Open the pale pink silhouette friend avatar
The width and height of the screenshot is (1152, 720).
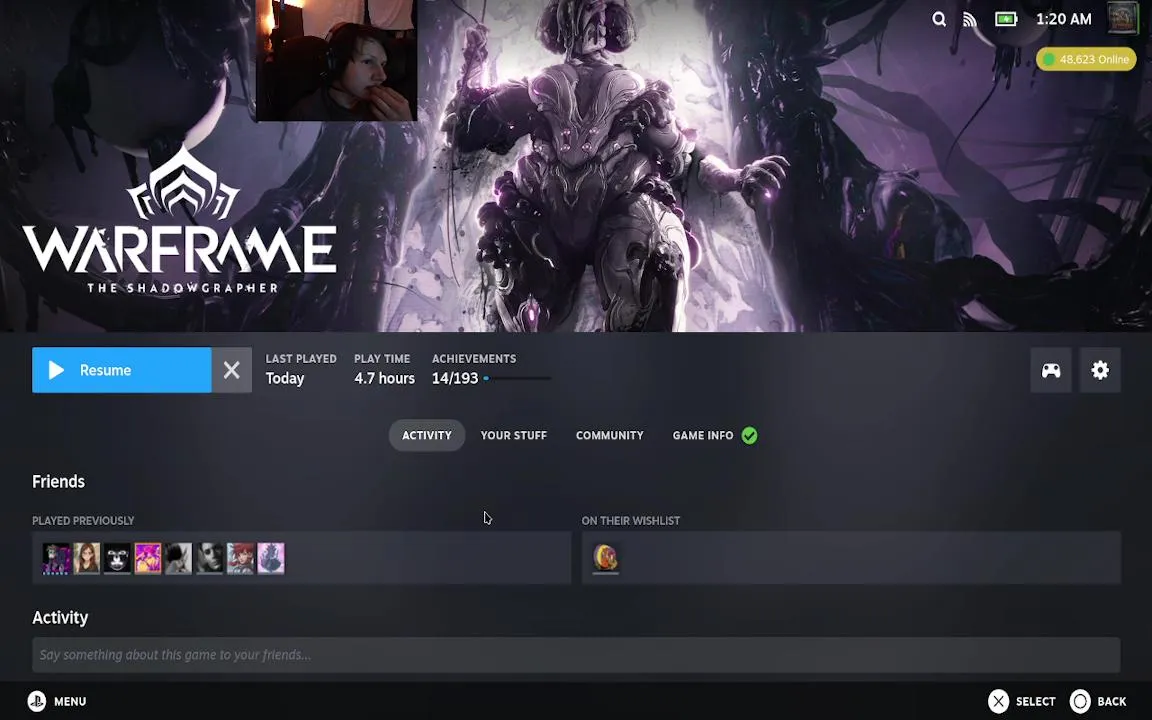point(271,558)
